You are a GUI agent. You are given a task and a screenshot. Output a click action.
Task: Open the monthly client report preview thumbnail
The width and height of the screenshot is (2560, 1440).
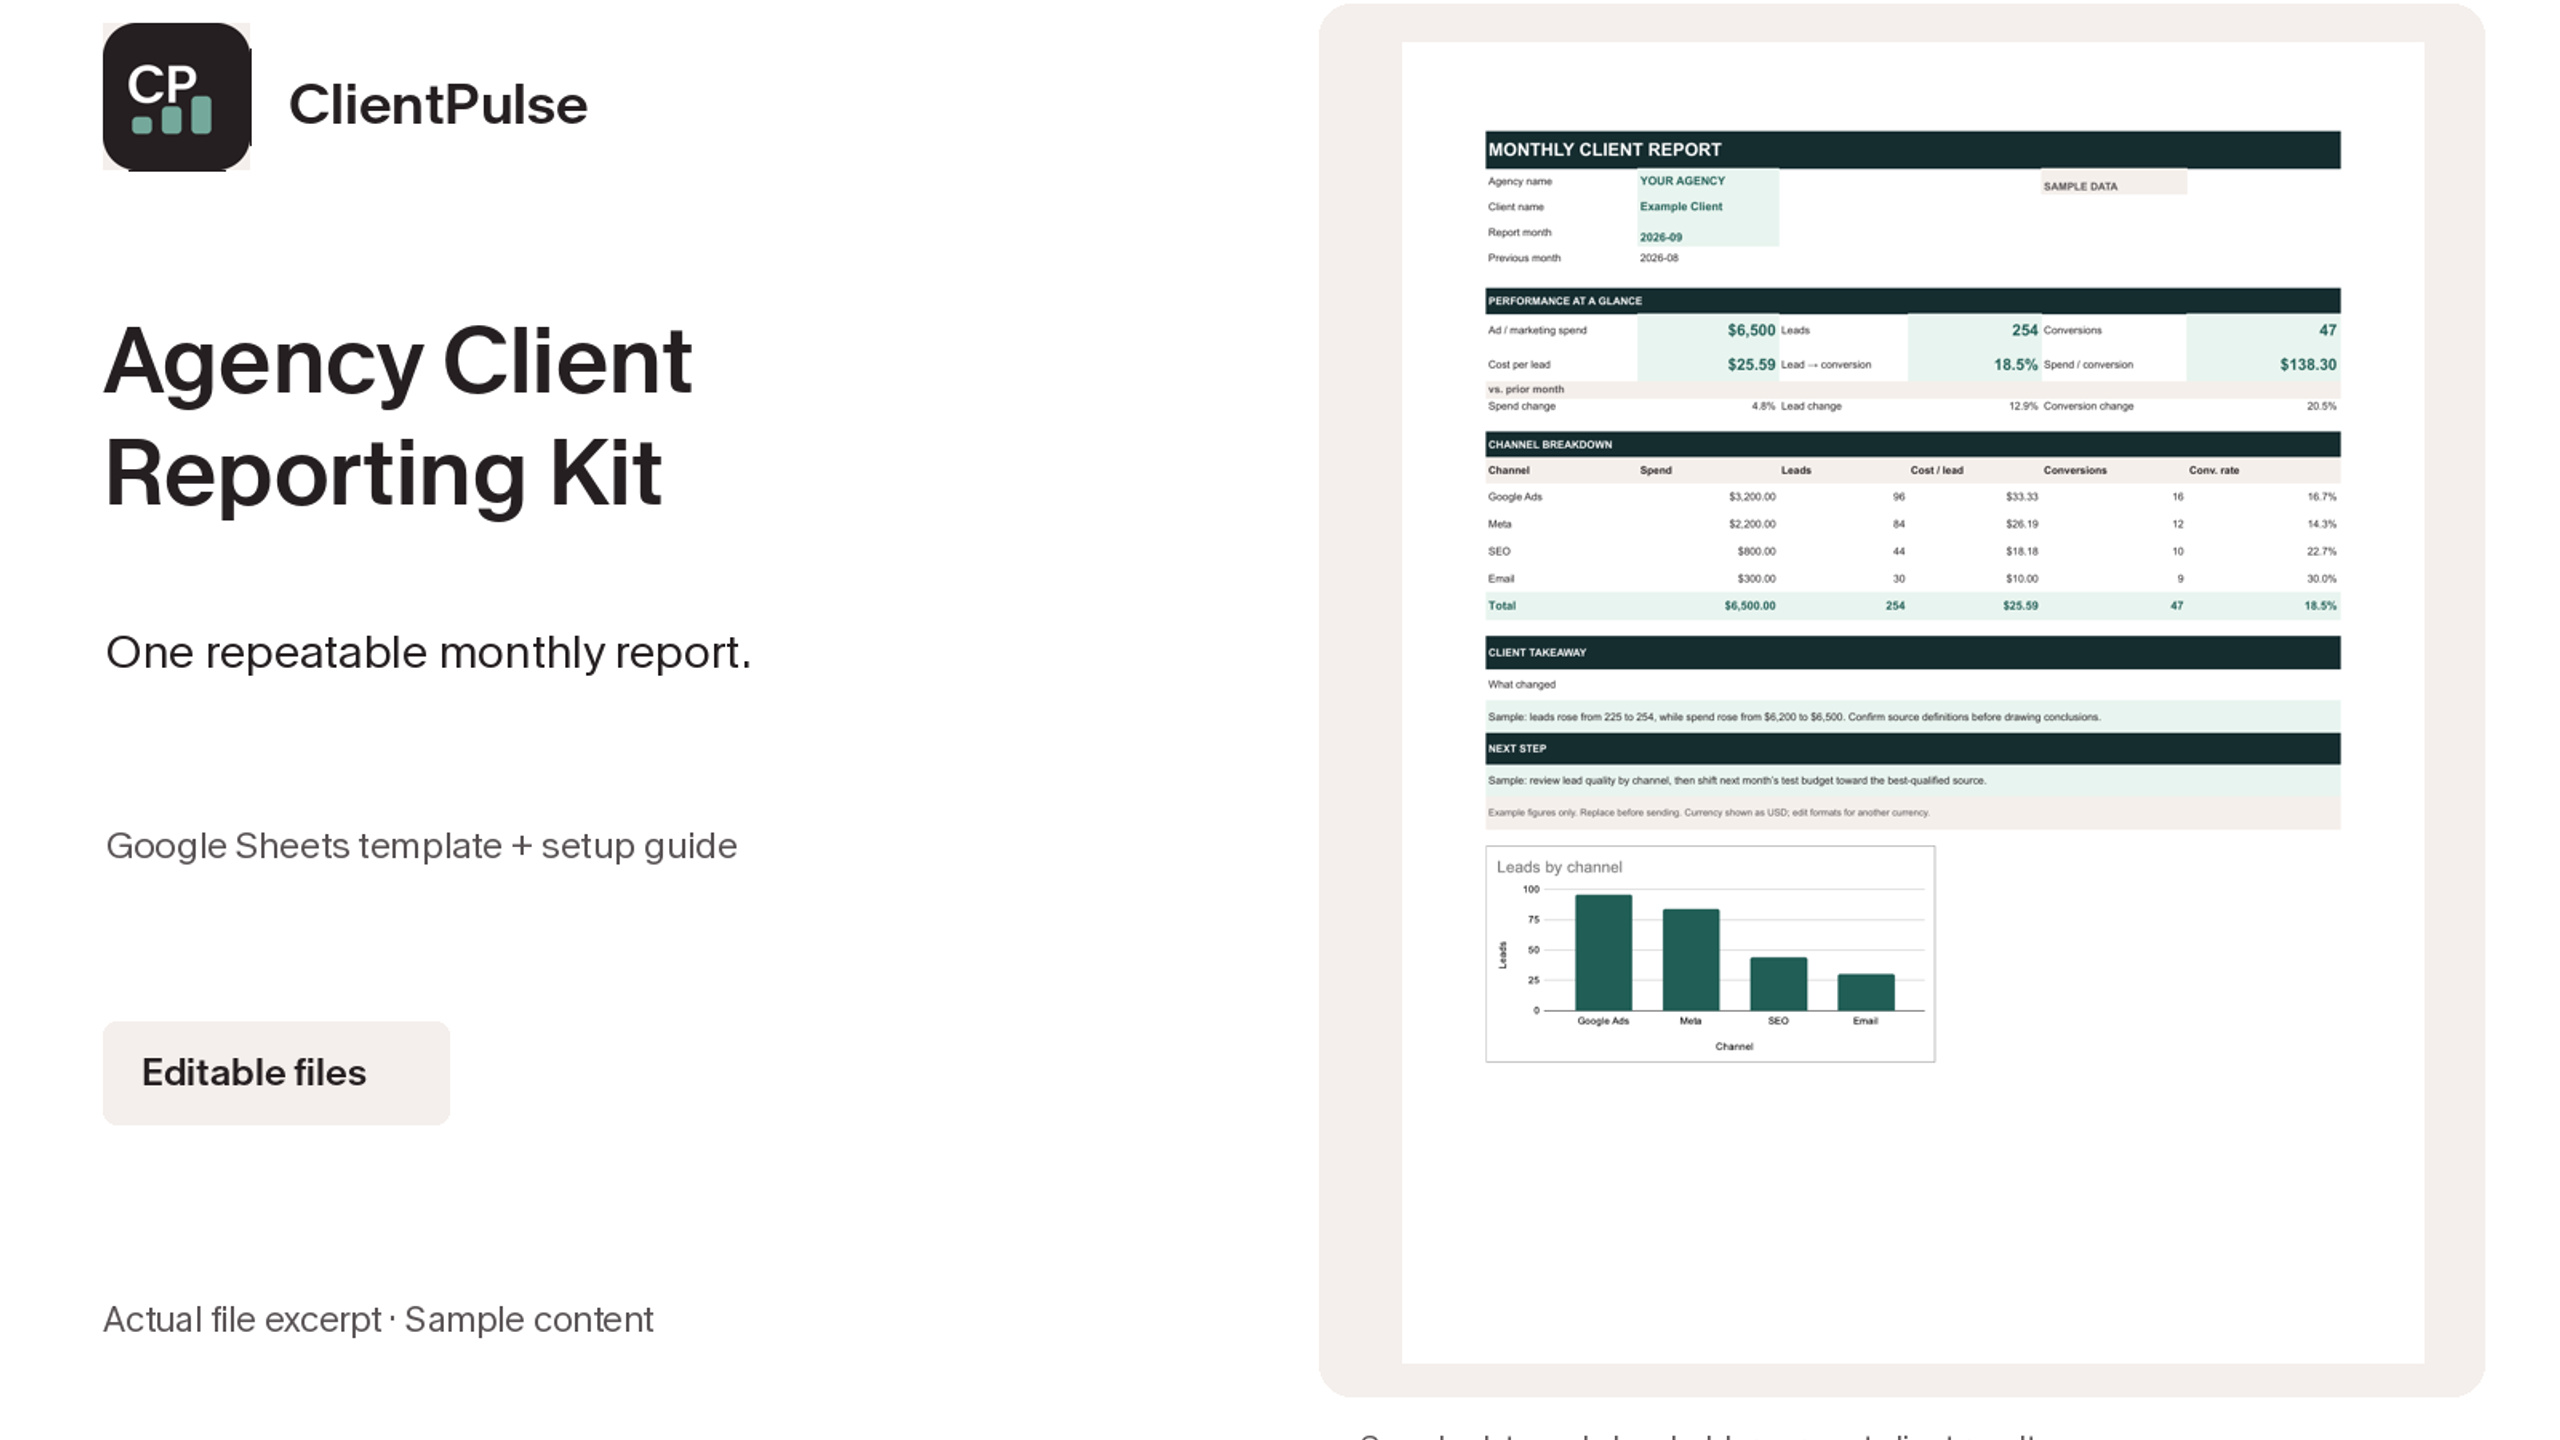coord(1912,702)
